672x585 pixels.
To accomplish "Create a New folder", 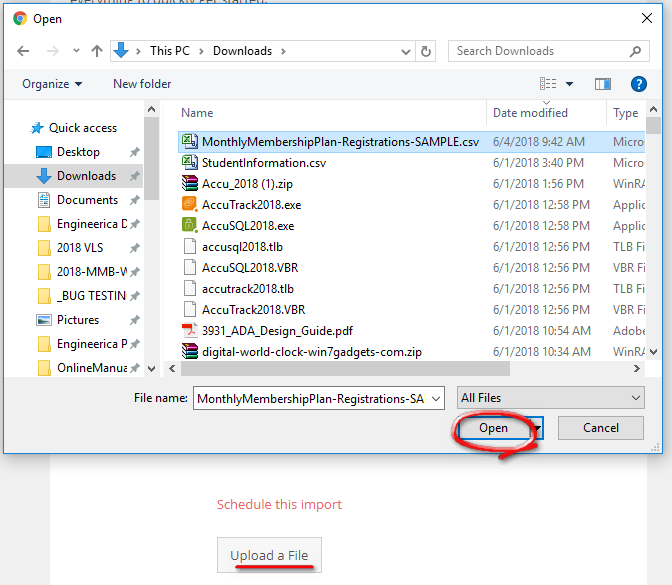I will [142, 84].
